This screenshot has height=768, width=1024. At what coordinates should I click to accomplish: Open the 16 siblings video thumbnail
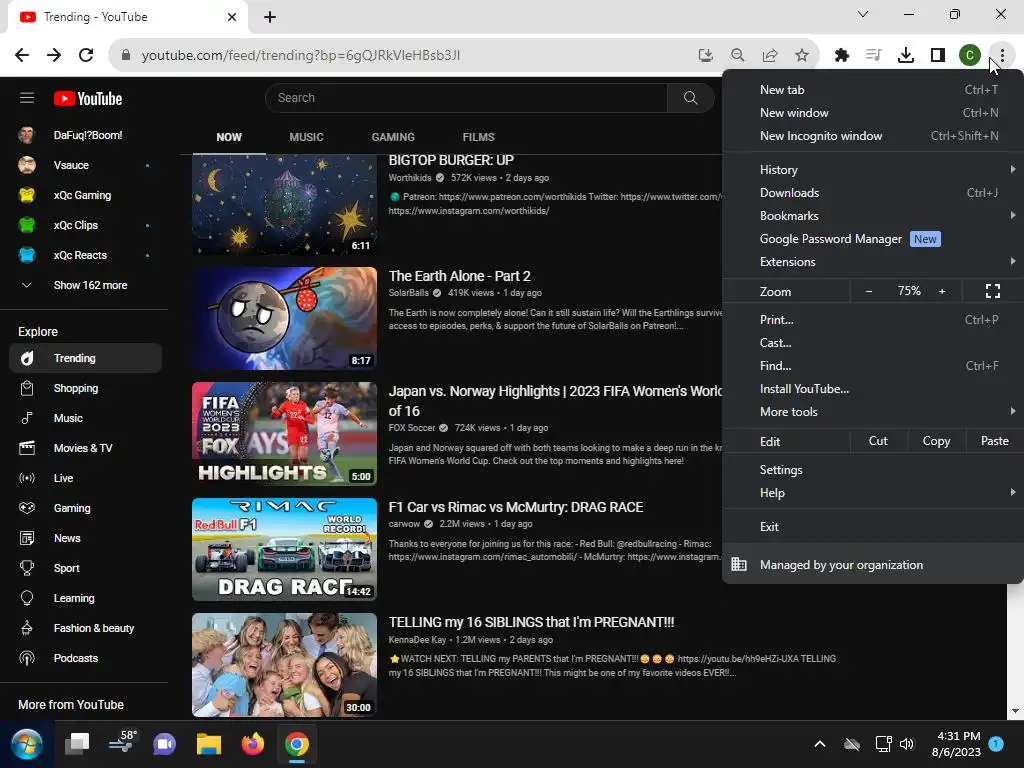[x=284, y=665]
